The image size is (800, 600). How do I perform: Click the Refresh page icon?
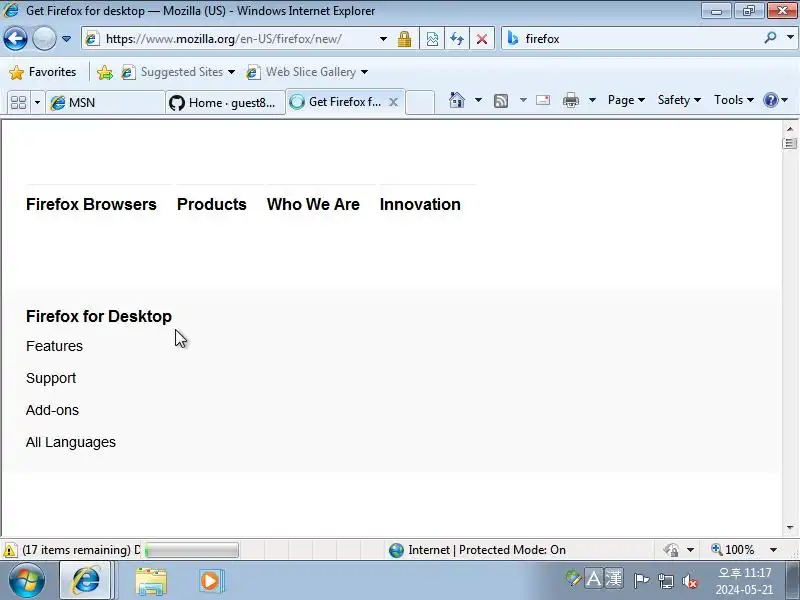[457, 39]
